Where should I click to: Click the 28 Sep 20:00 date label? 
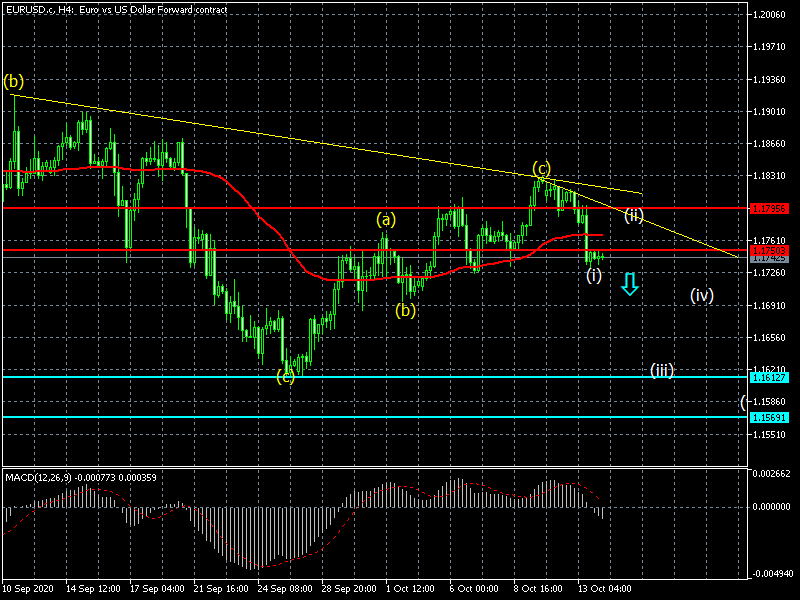(349, 589)
